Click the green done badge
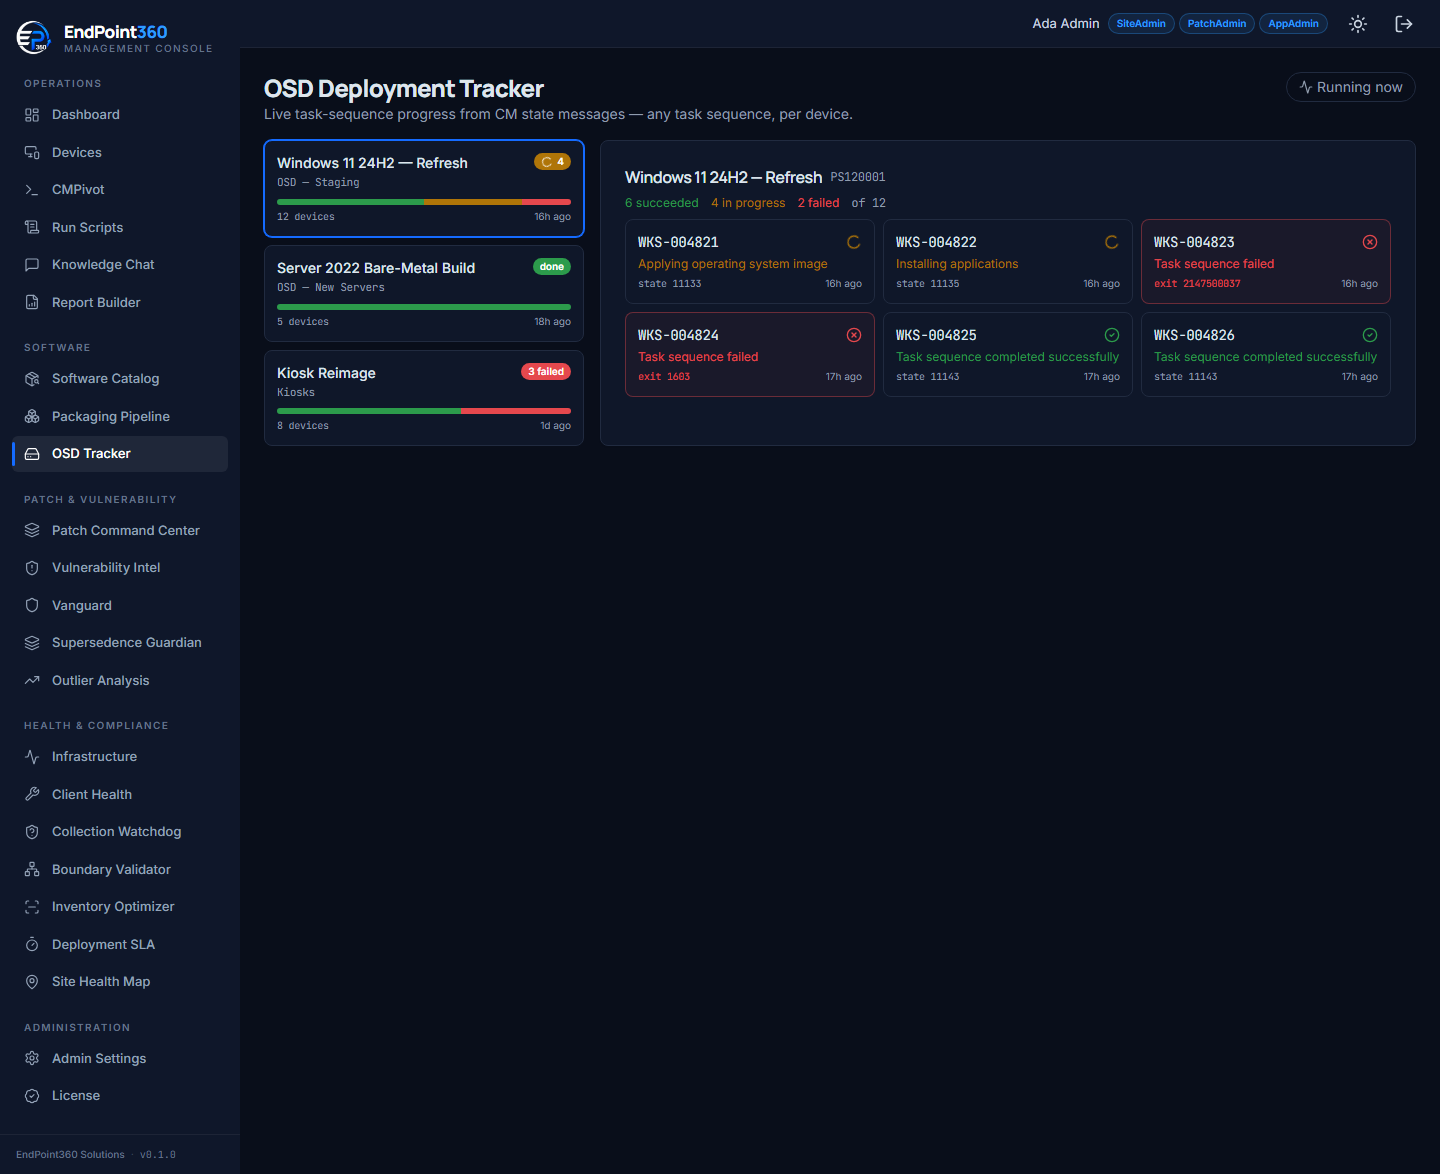Image resolution: width=1440 pixels, height=1174 pixels. tap(552, 267)
